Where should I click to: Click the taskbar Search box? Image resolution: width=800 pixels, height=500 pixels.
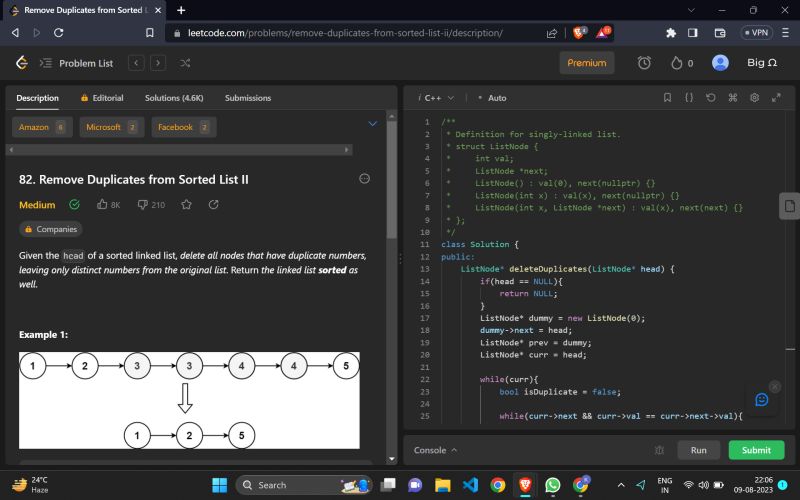304,485
